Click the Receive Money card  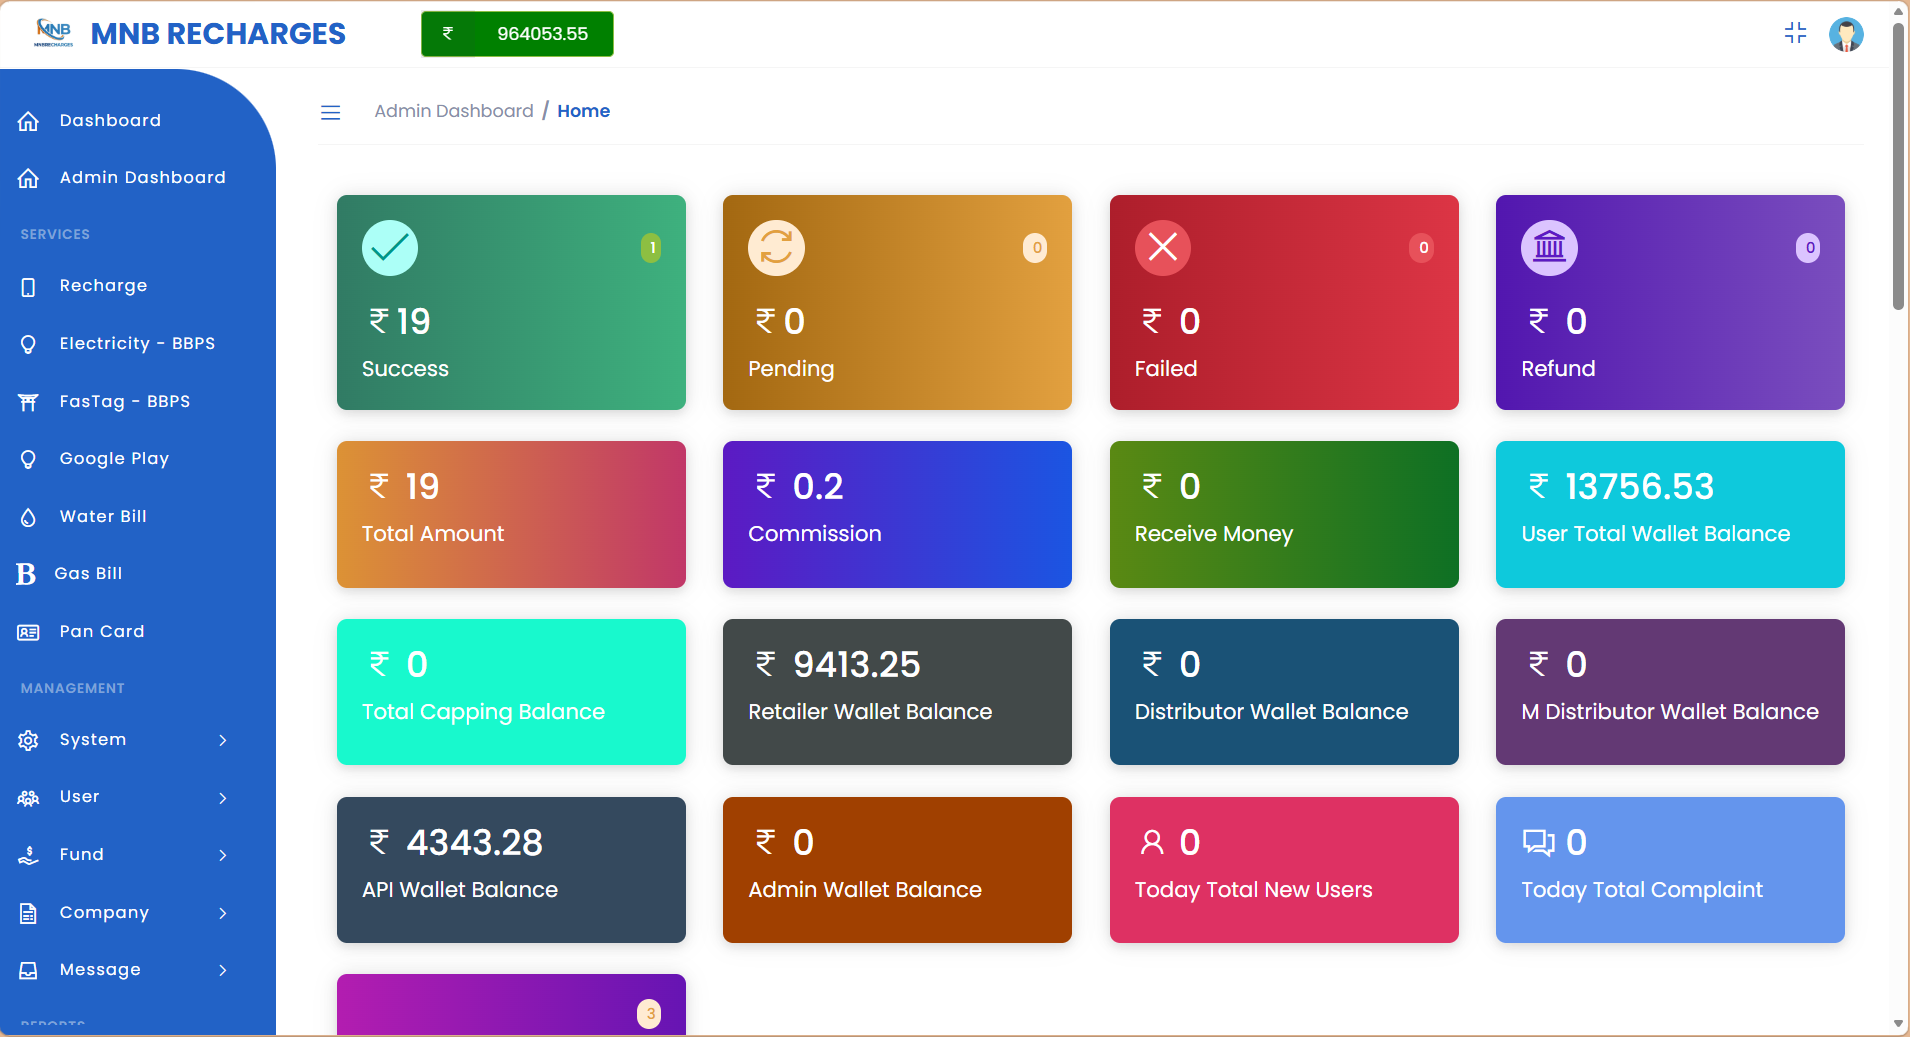pos(1284,514)
